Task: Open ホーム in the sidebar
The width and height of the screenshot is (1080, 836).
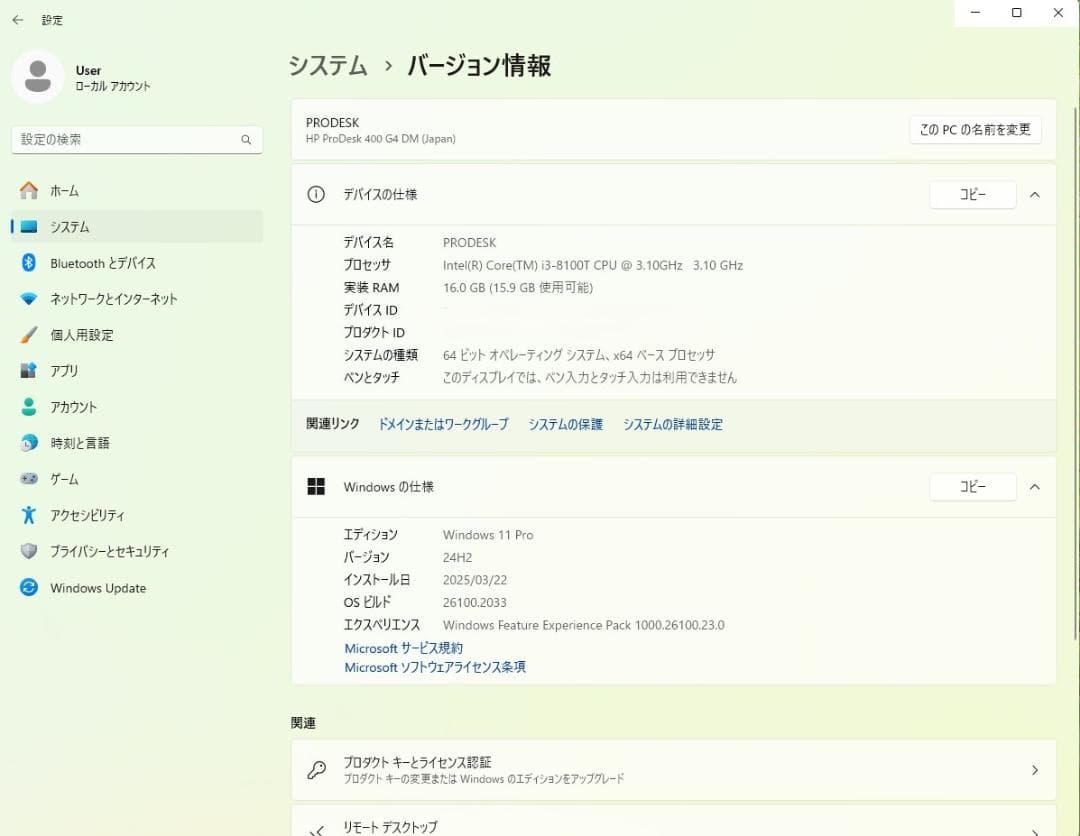Action: tap(137, 191)
